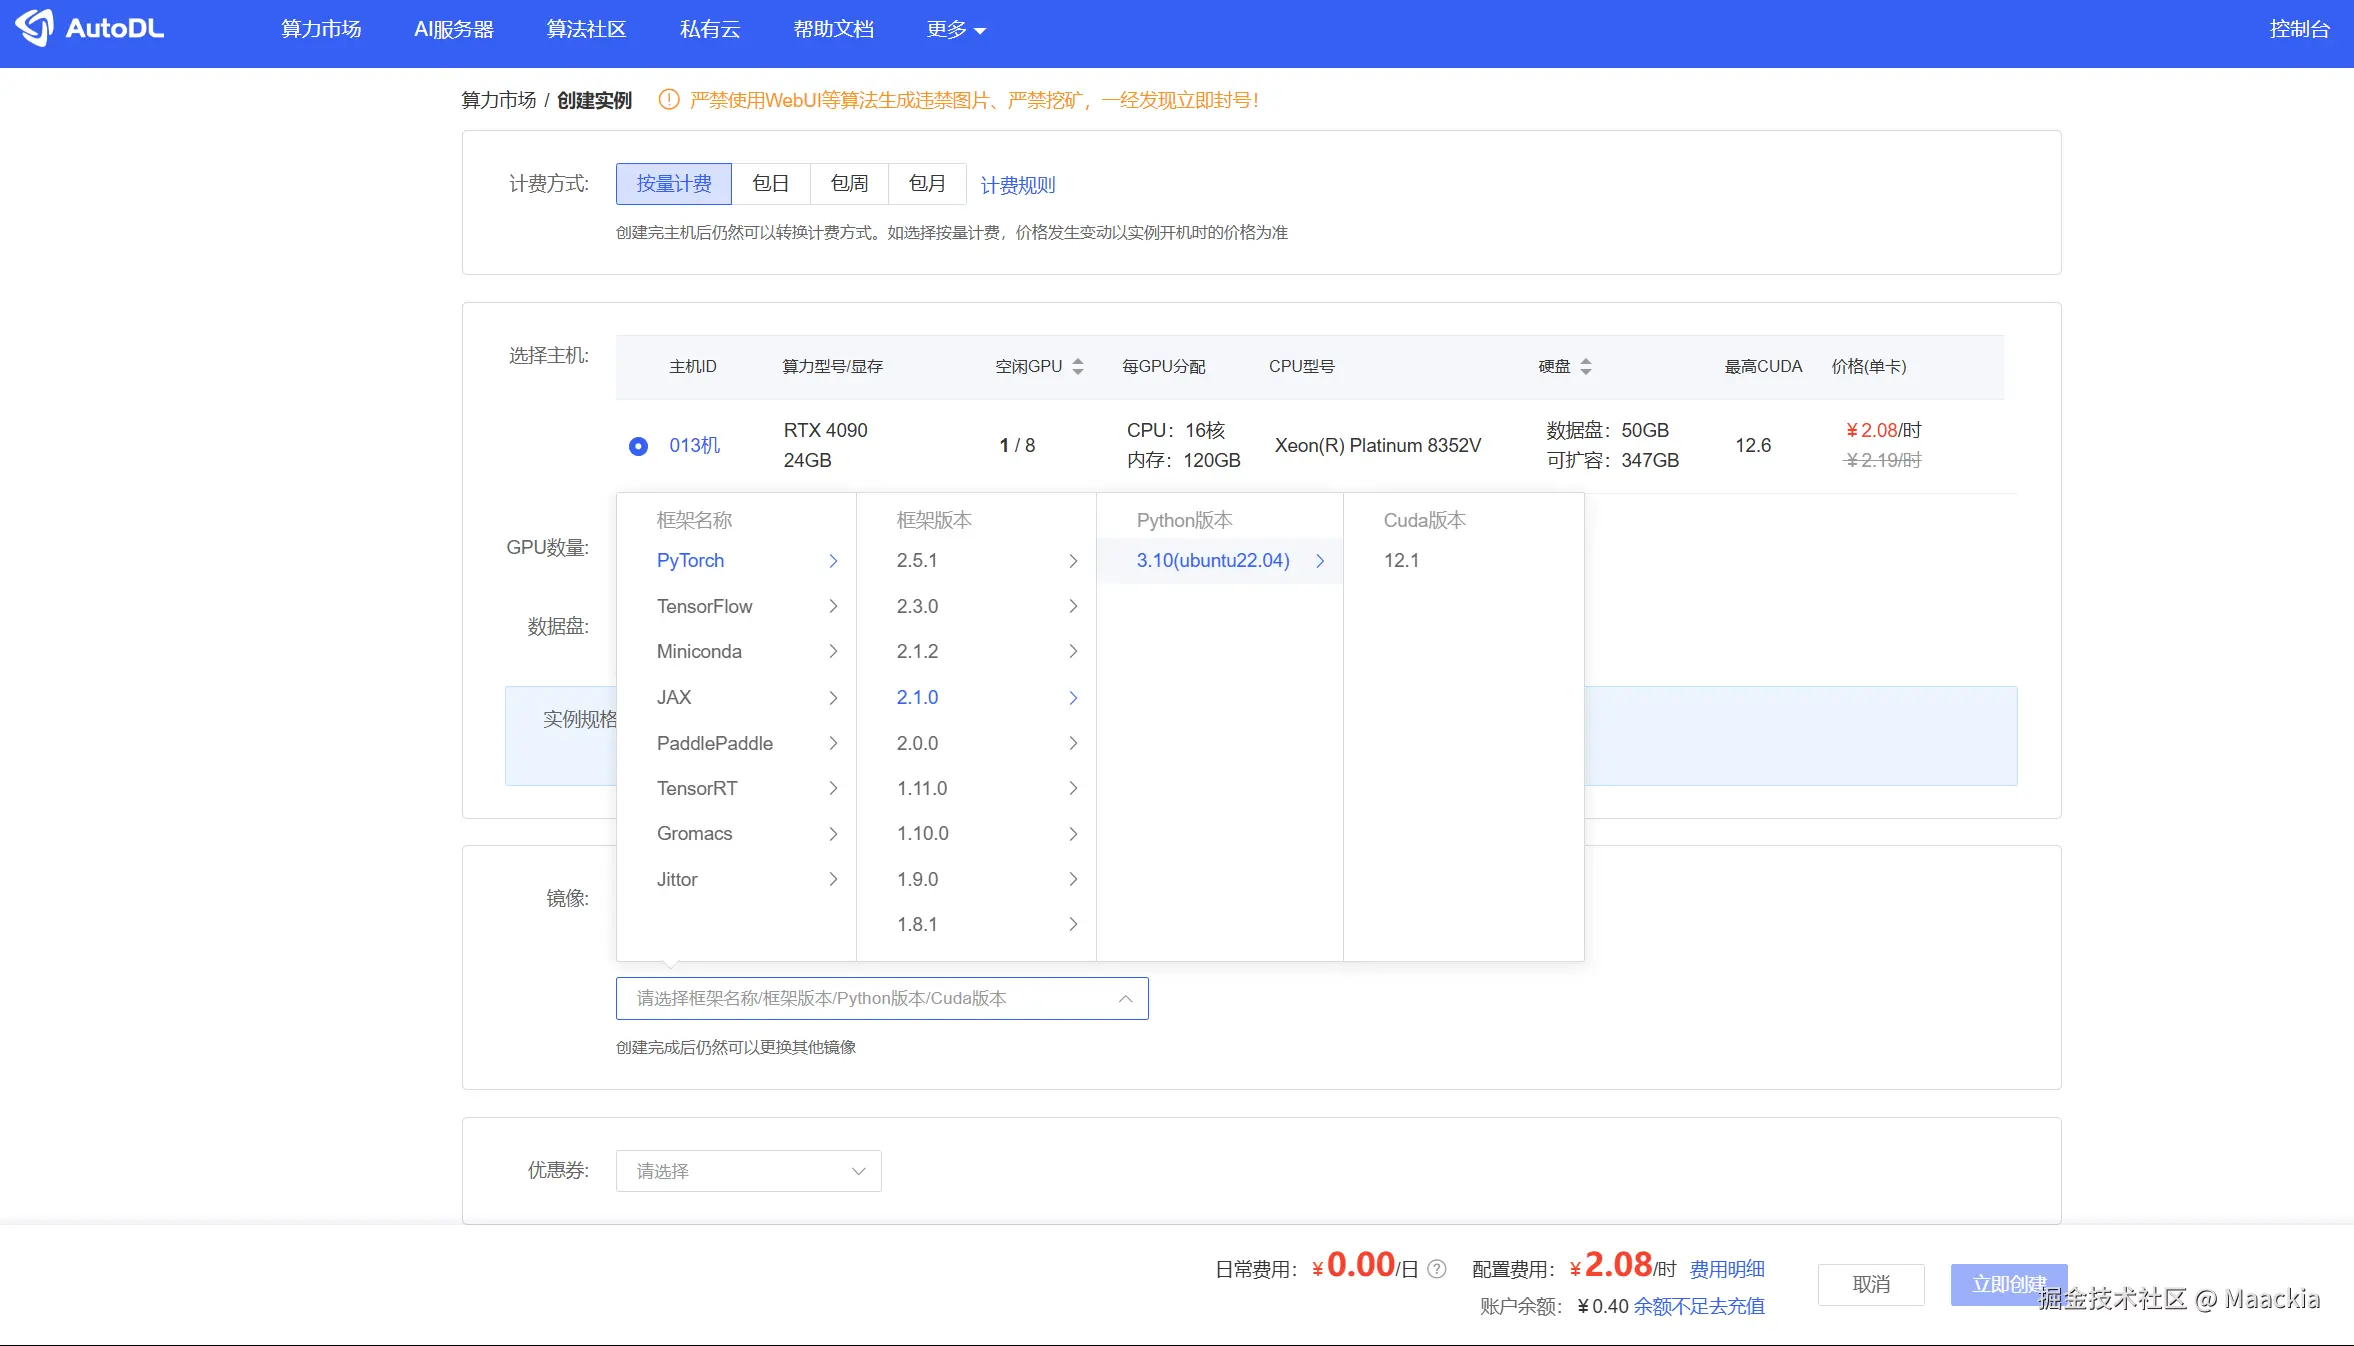Click the warning icon beside the orange notice
This screenshot has width=2354, height=1346.
pyautogui.click(x=669, y=100)
